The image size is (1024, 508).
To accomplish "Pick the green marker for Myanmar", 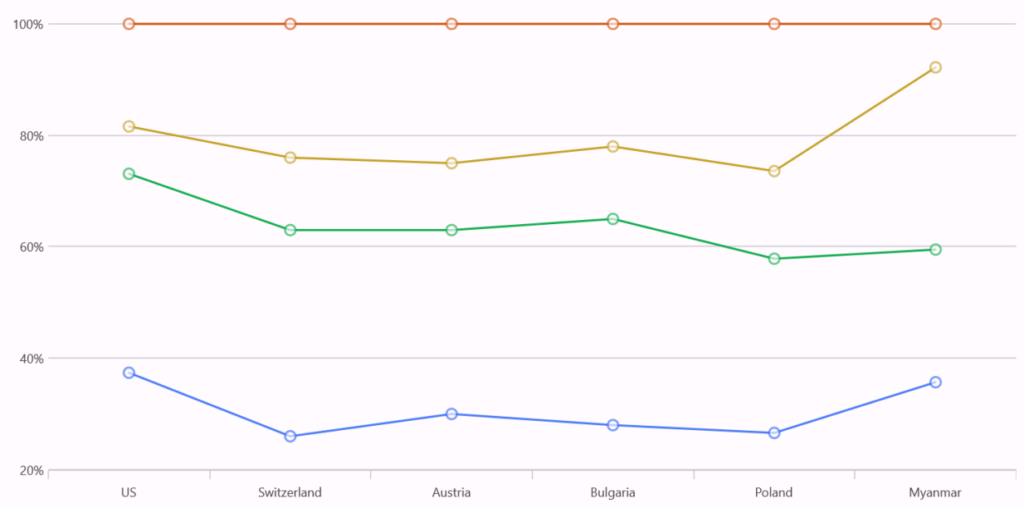I will click(935, 249).
